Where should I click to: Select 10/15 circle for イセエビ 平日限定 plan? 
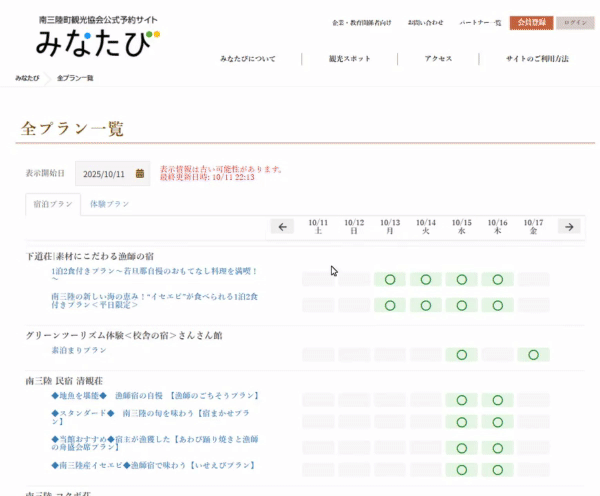[x=462, y=305]
